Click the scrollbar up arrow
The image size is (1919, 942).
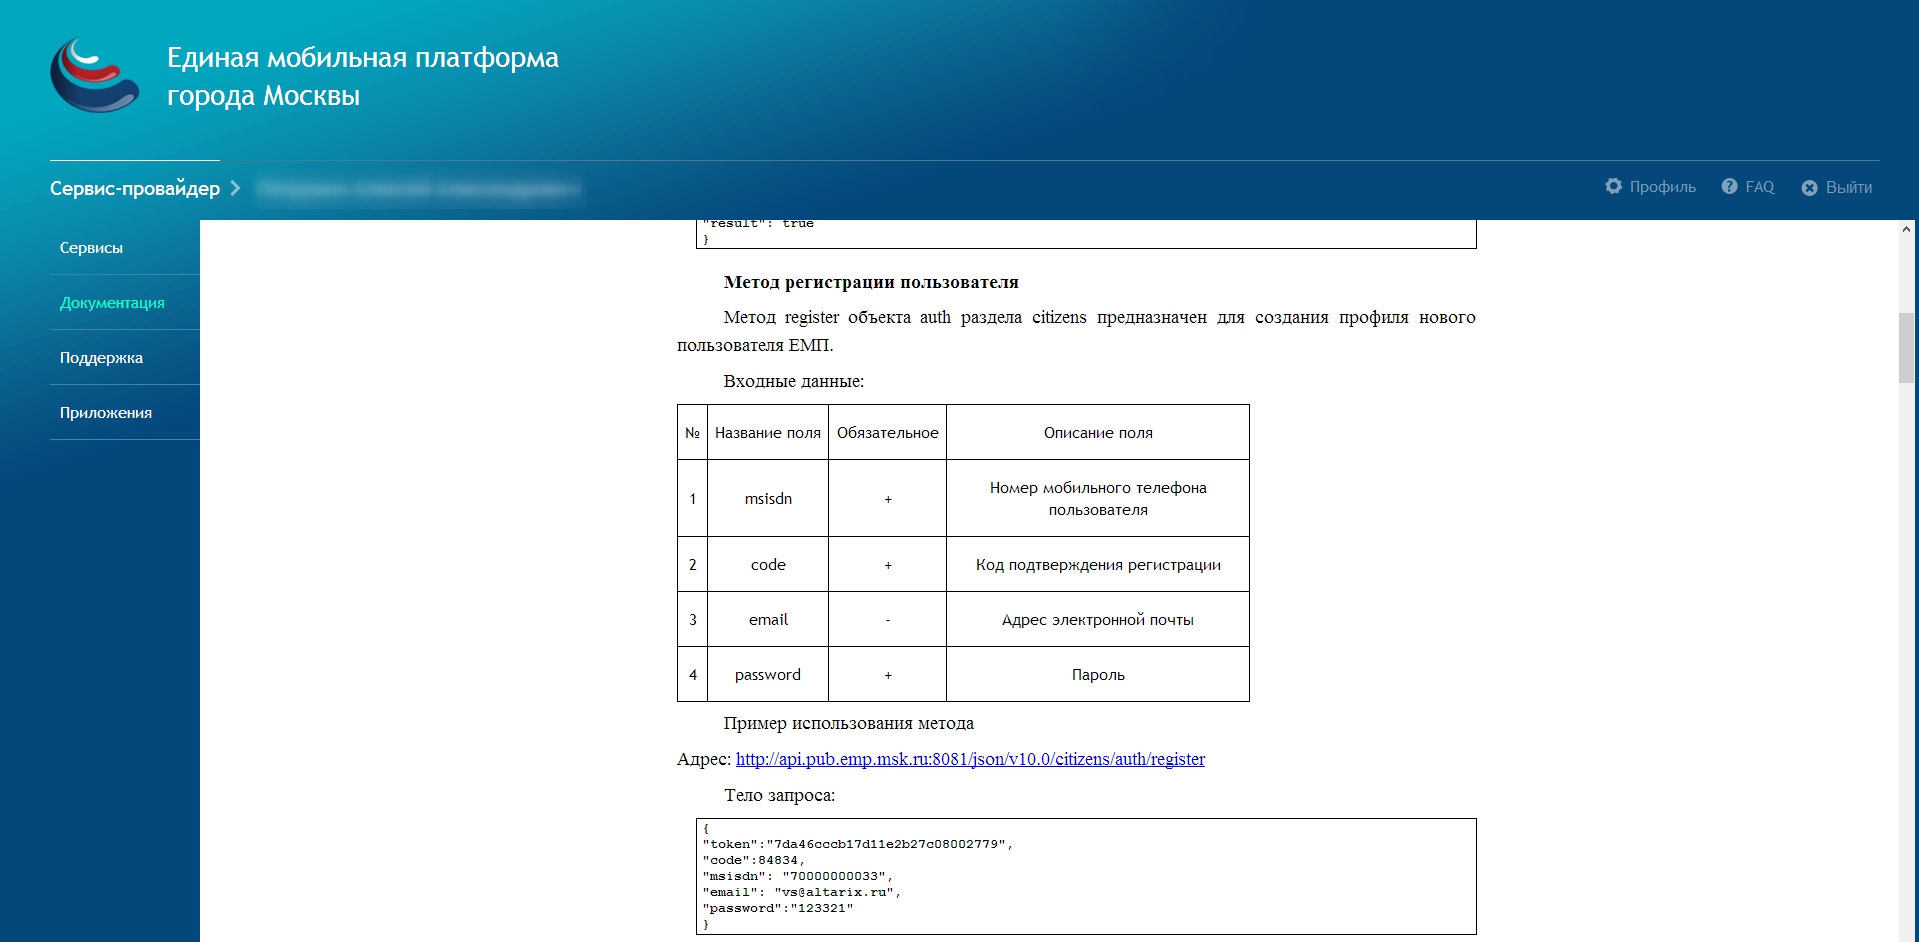coord(1906,229)
